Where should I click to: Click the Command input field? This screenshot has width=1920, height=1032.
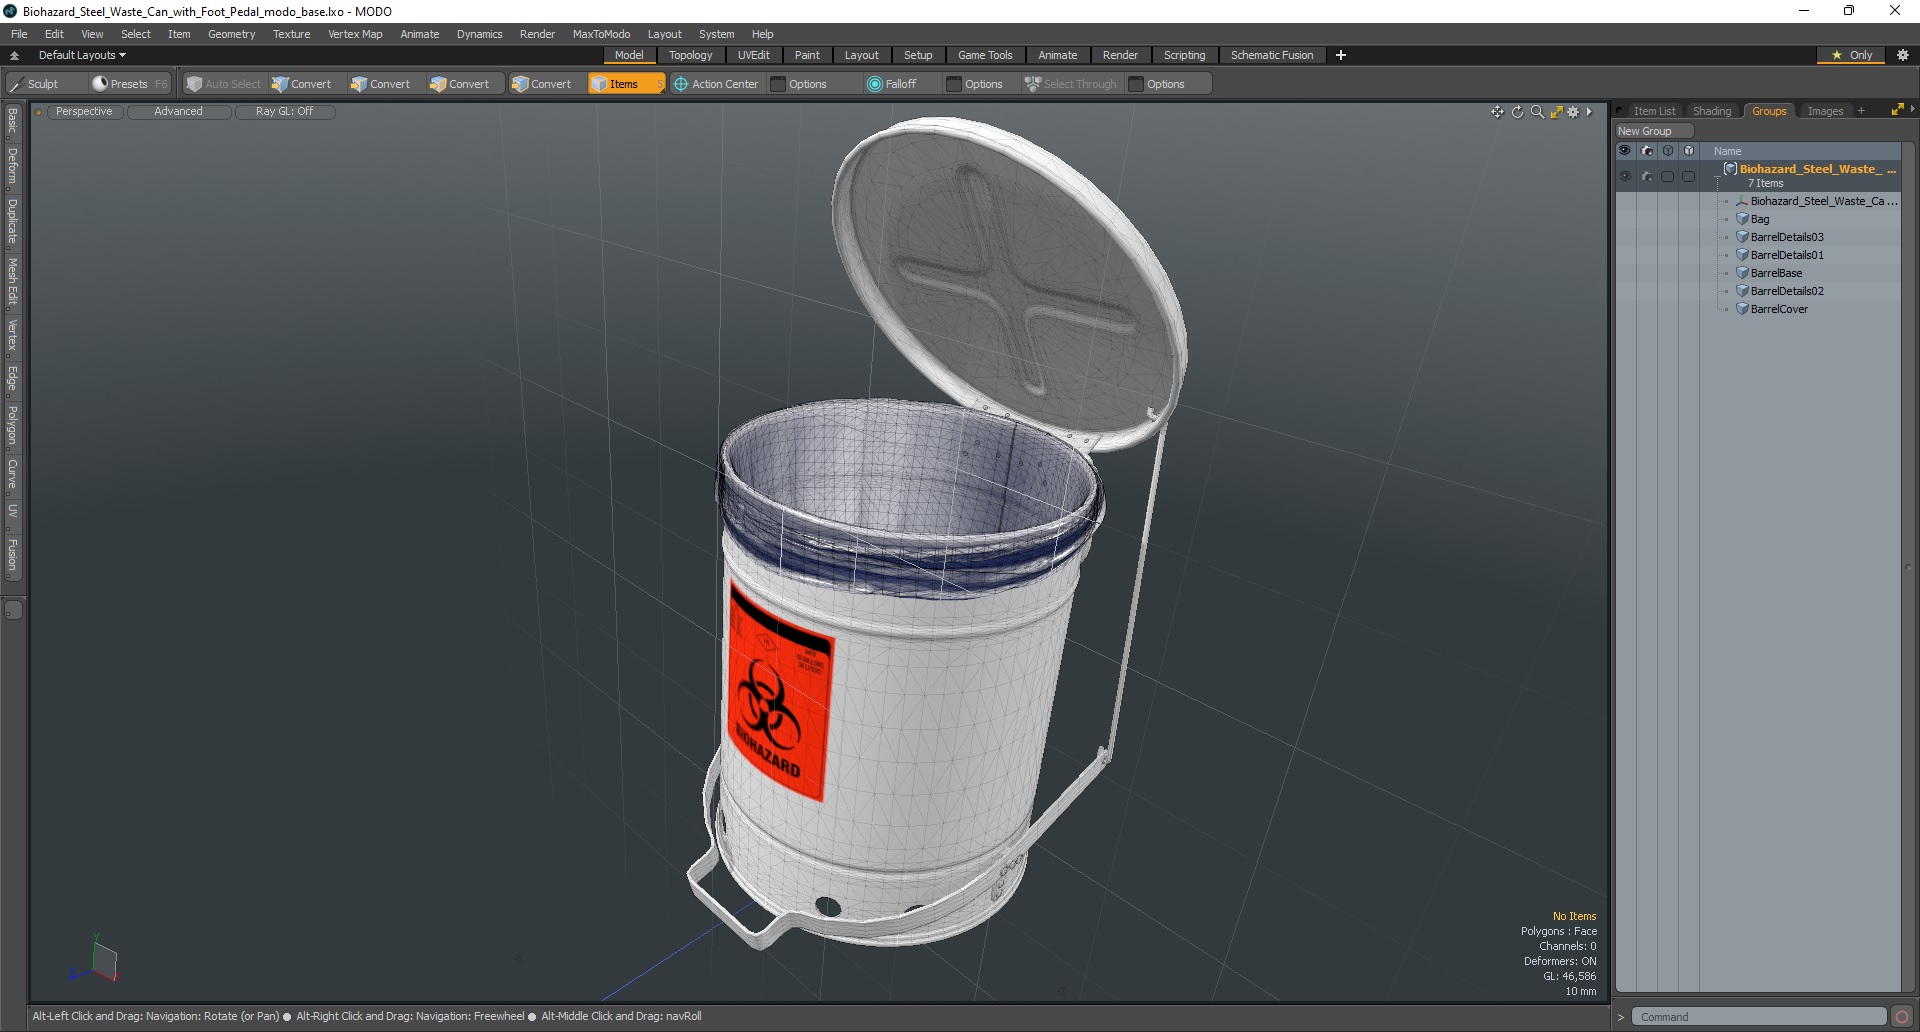pyautogui.click(x=1759, y=1017)
